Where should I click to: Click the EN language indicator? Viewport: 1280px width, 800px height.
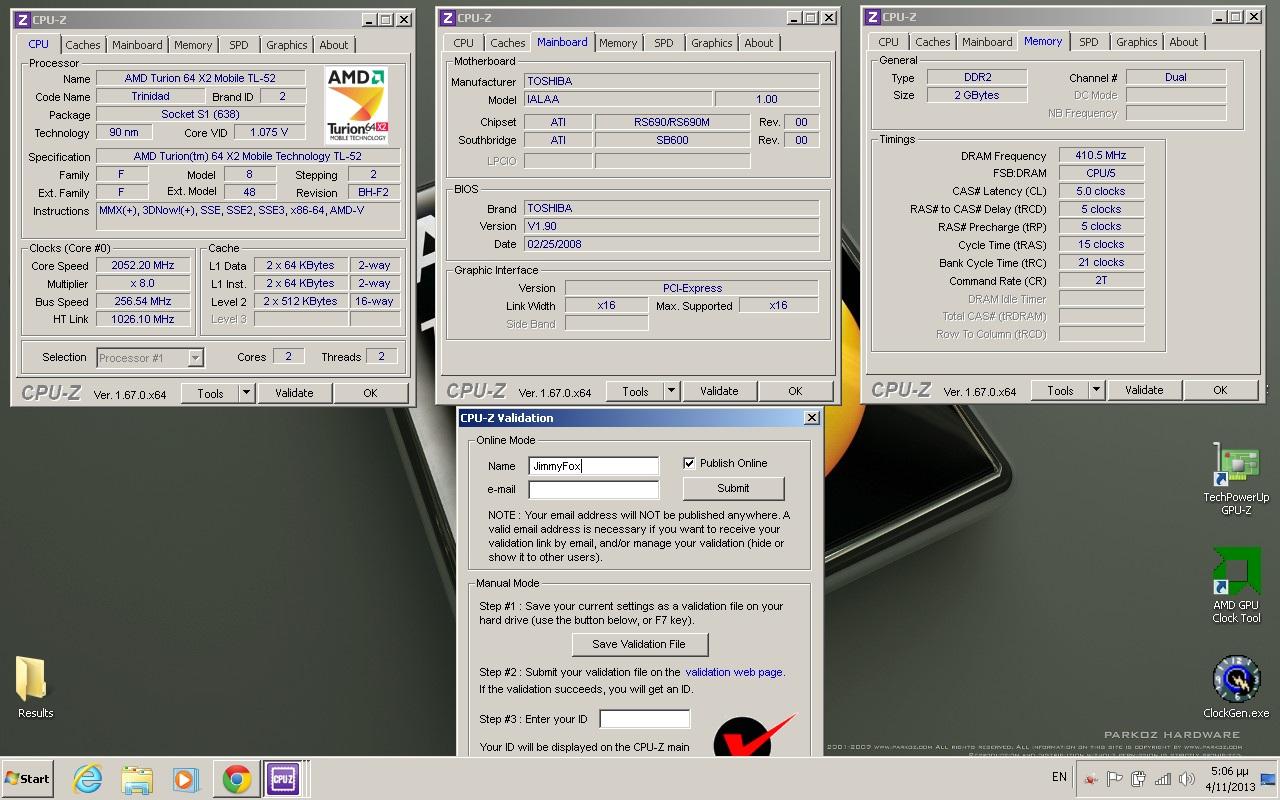click(1059, 777)
